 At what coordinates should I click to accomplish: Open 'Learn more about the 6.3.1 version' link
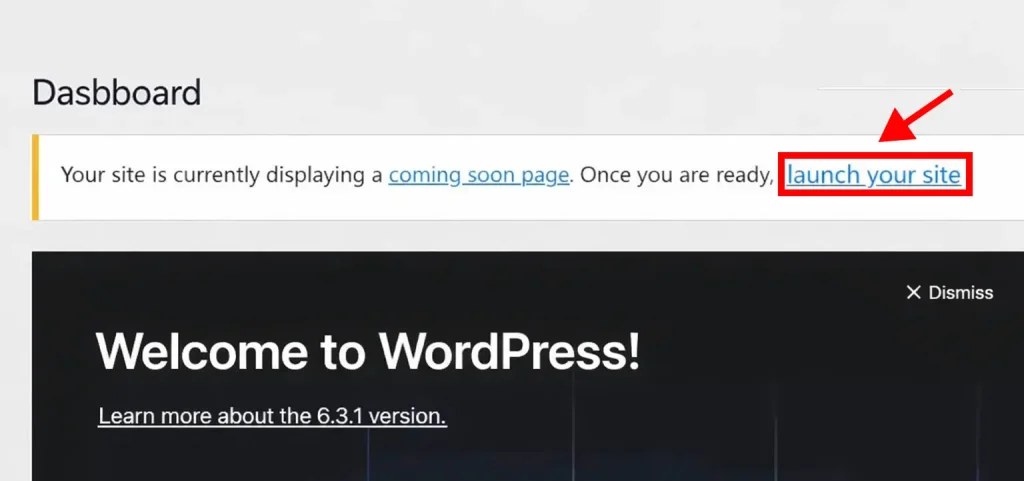click(272, 416)
